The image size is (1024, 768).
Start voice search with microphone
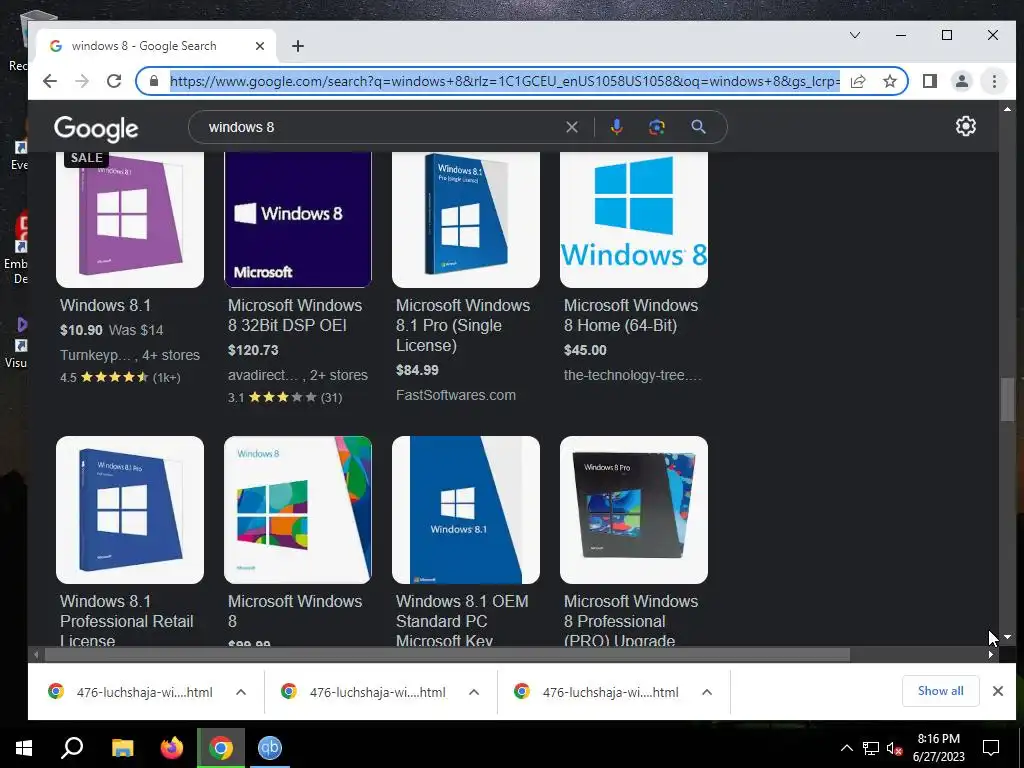[x=616, y=127]
